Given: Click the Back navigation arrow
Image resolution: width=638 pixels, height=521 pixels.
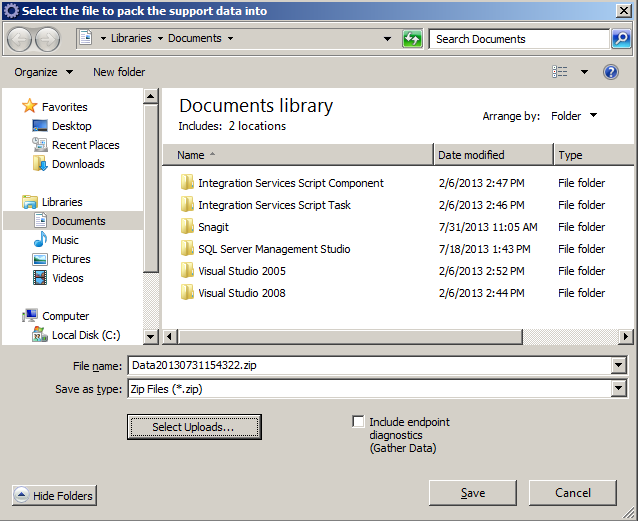Looking at the screenshot, I should click(x=20, y=39).
